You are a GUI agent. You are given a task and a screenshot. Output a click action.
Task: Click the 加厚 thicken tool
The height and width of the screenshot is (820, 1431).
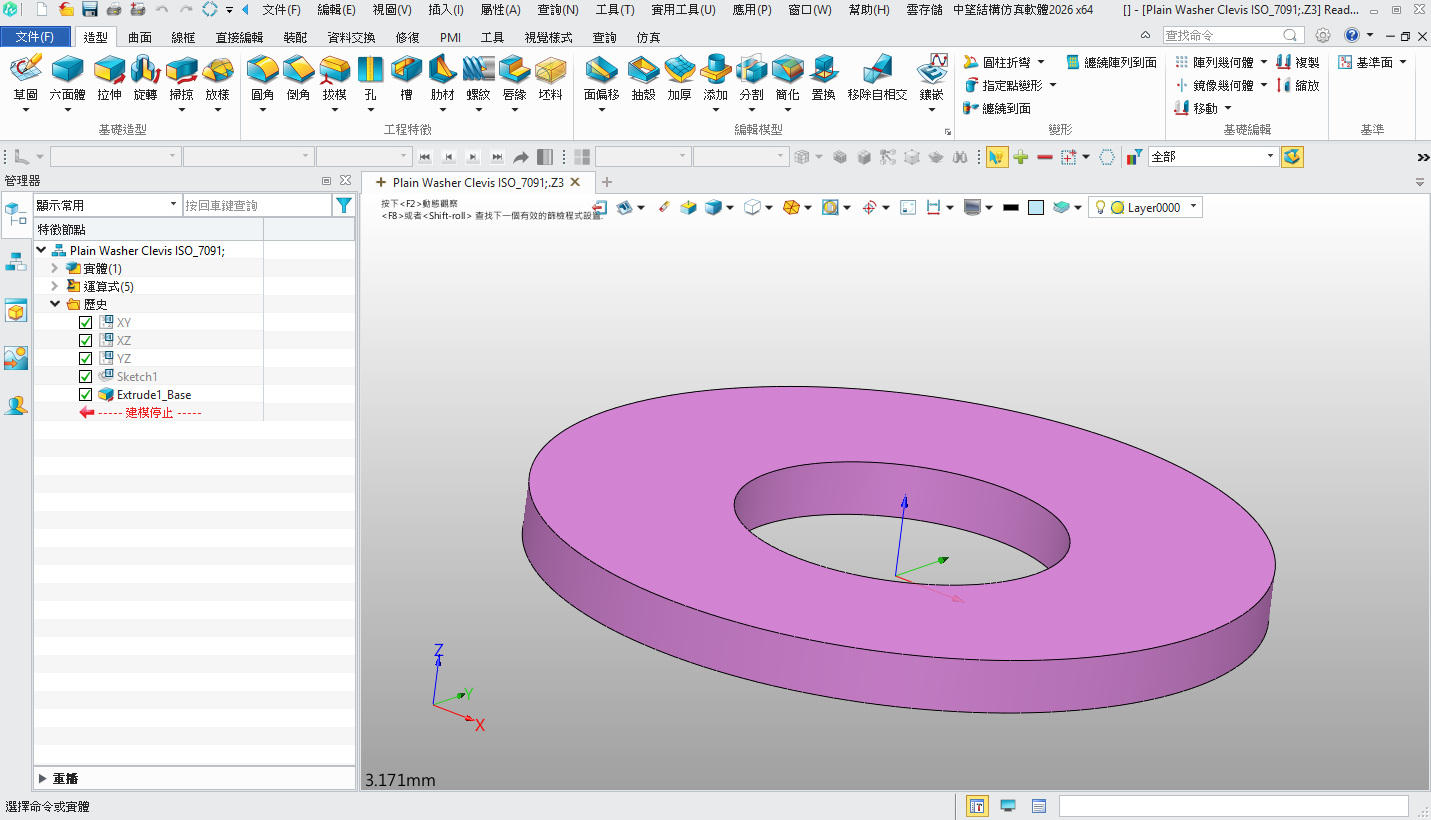tap(679, 78)
